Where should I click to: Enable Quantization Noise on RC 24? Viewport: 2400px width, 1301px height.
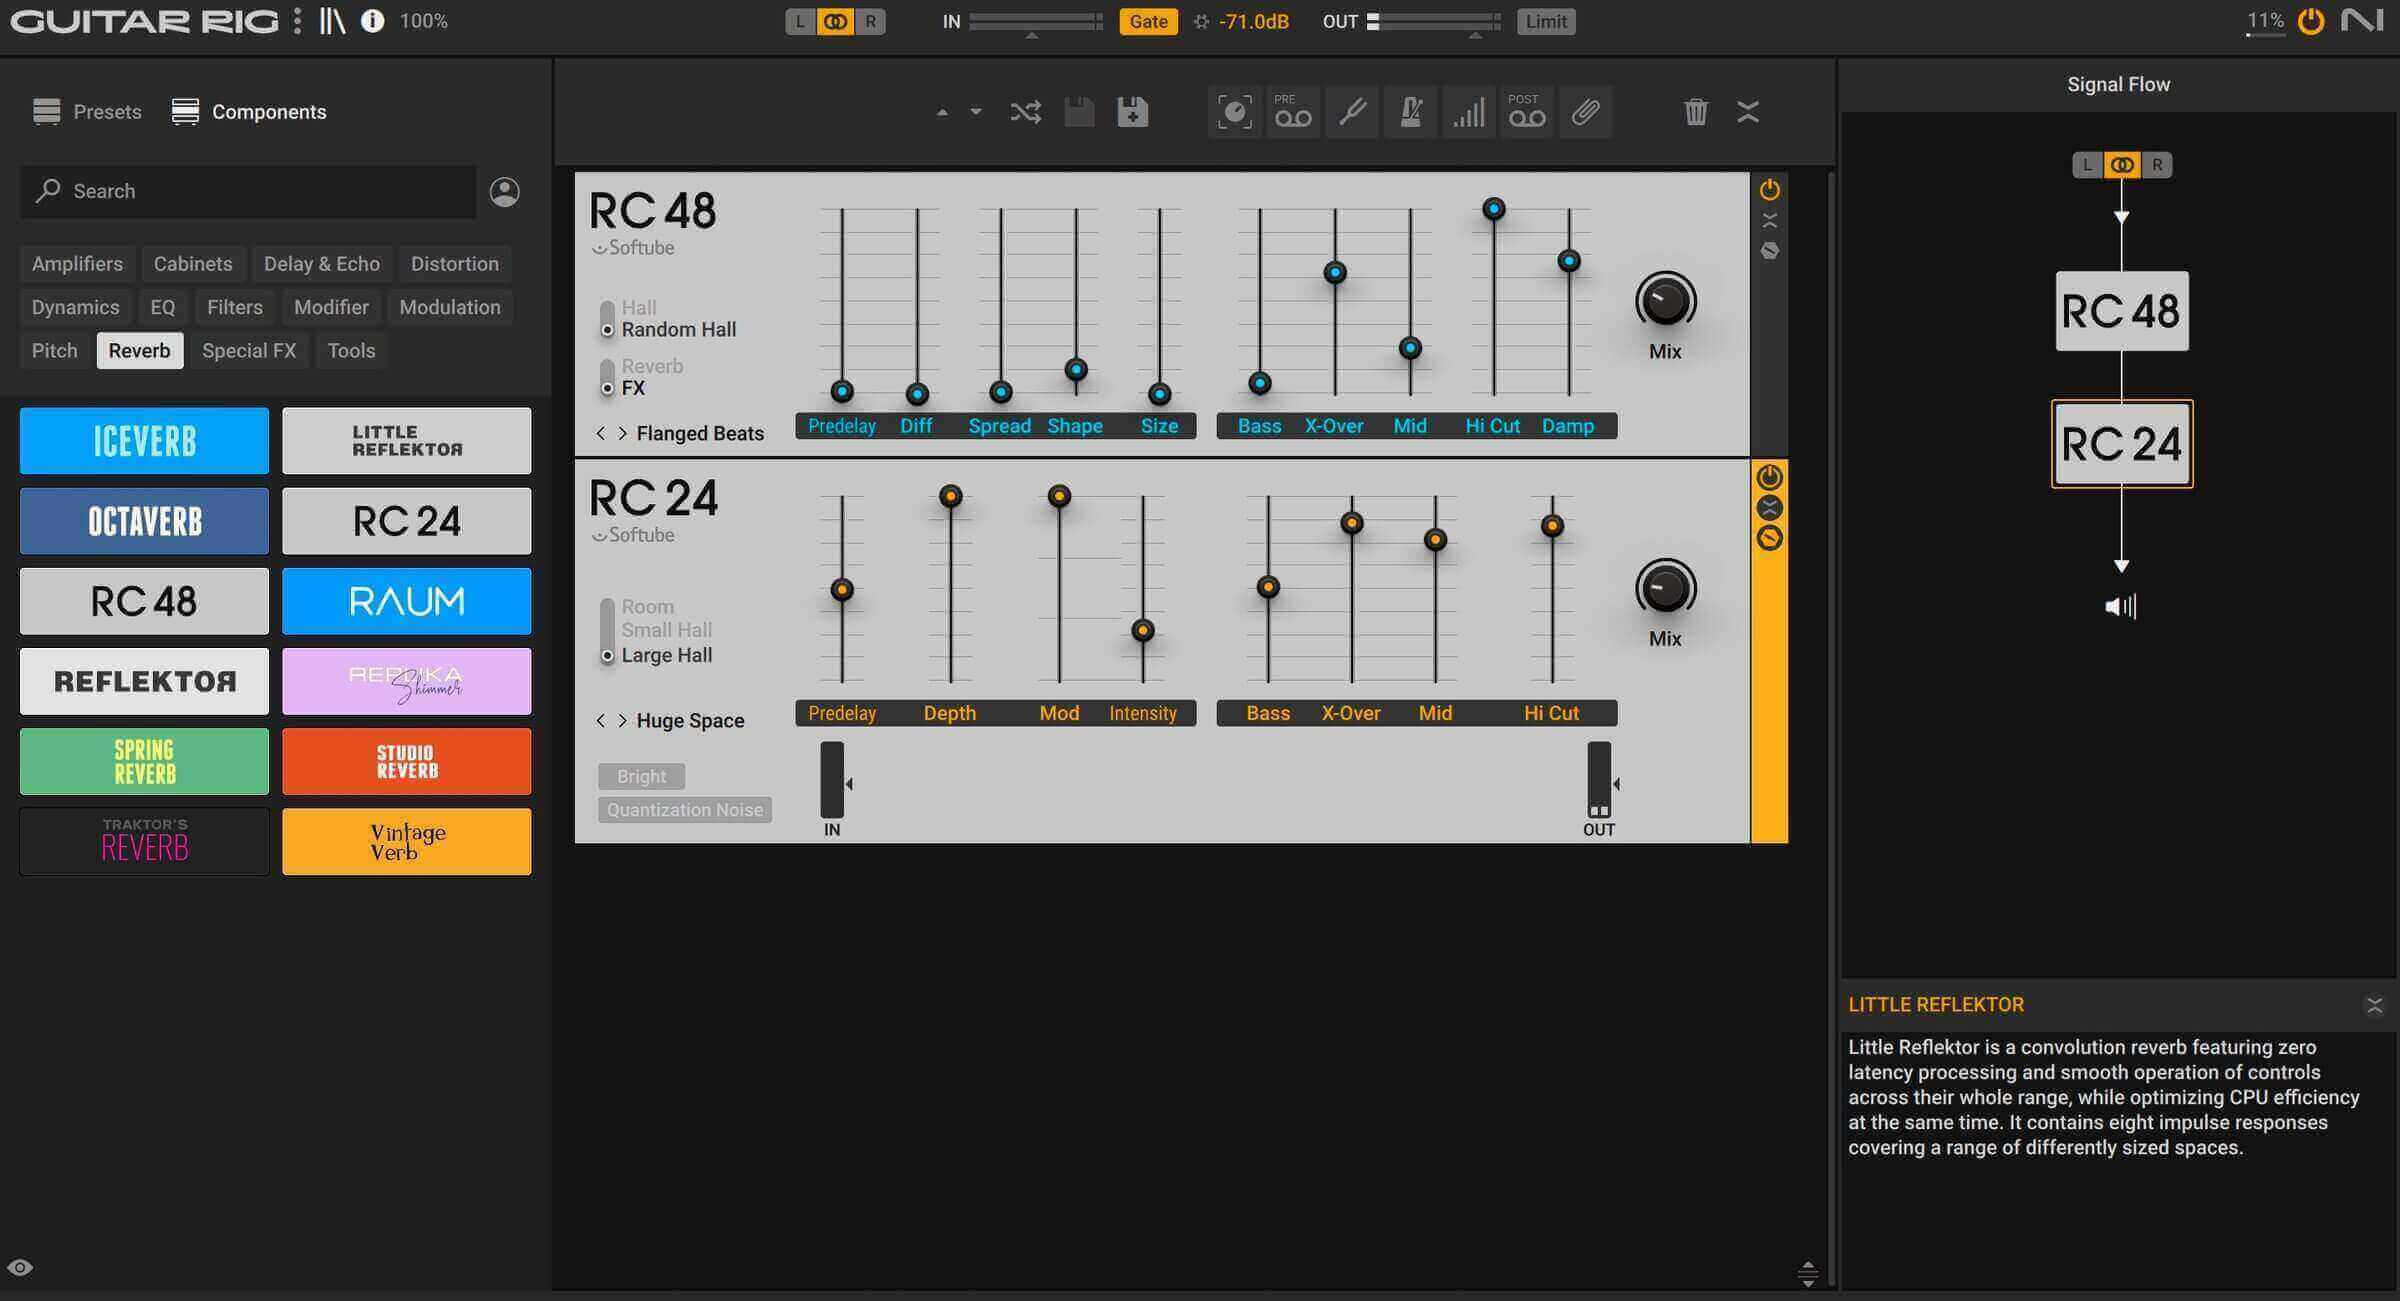click(685, 810)
